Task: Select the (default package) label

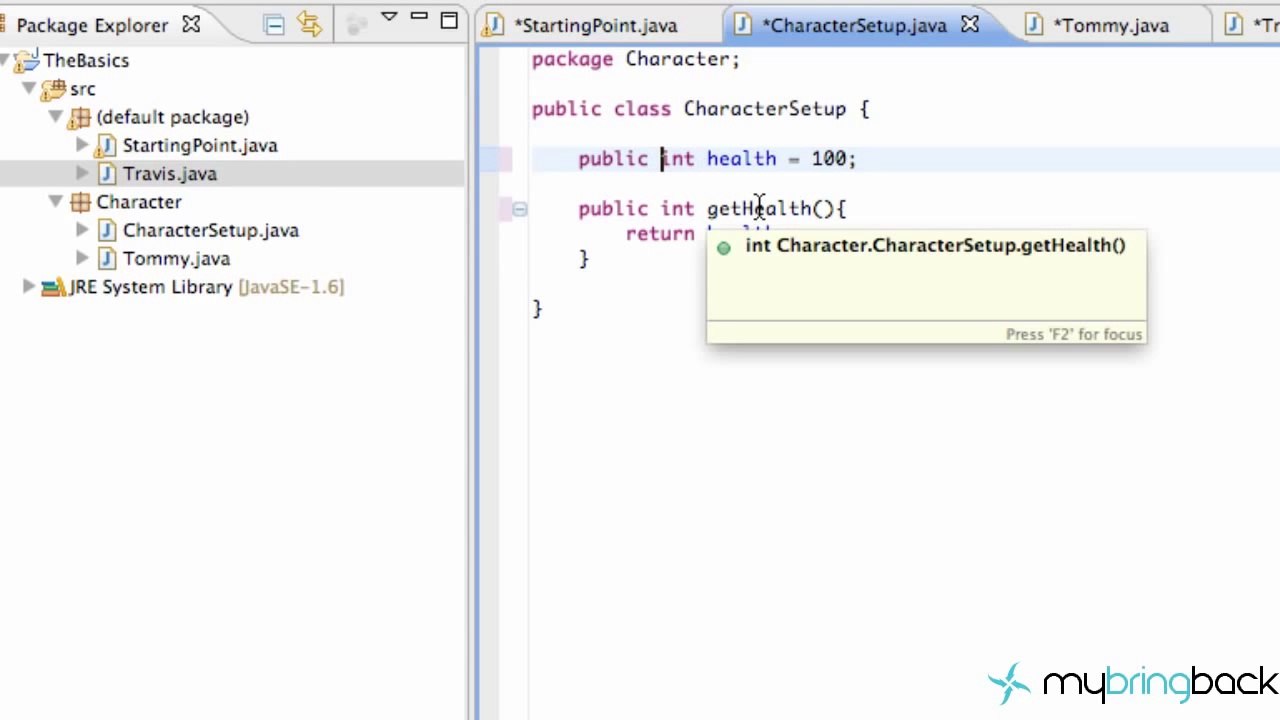Action: coord(172,117)
